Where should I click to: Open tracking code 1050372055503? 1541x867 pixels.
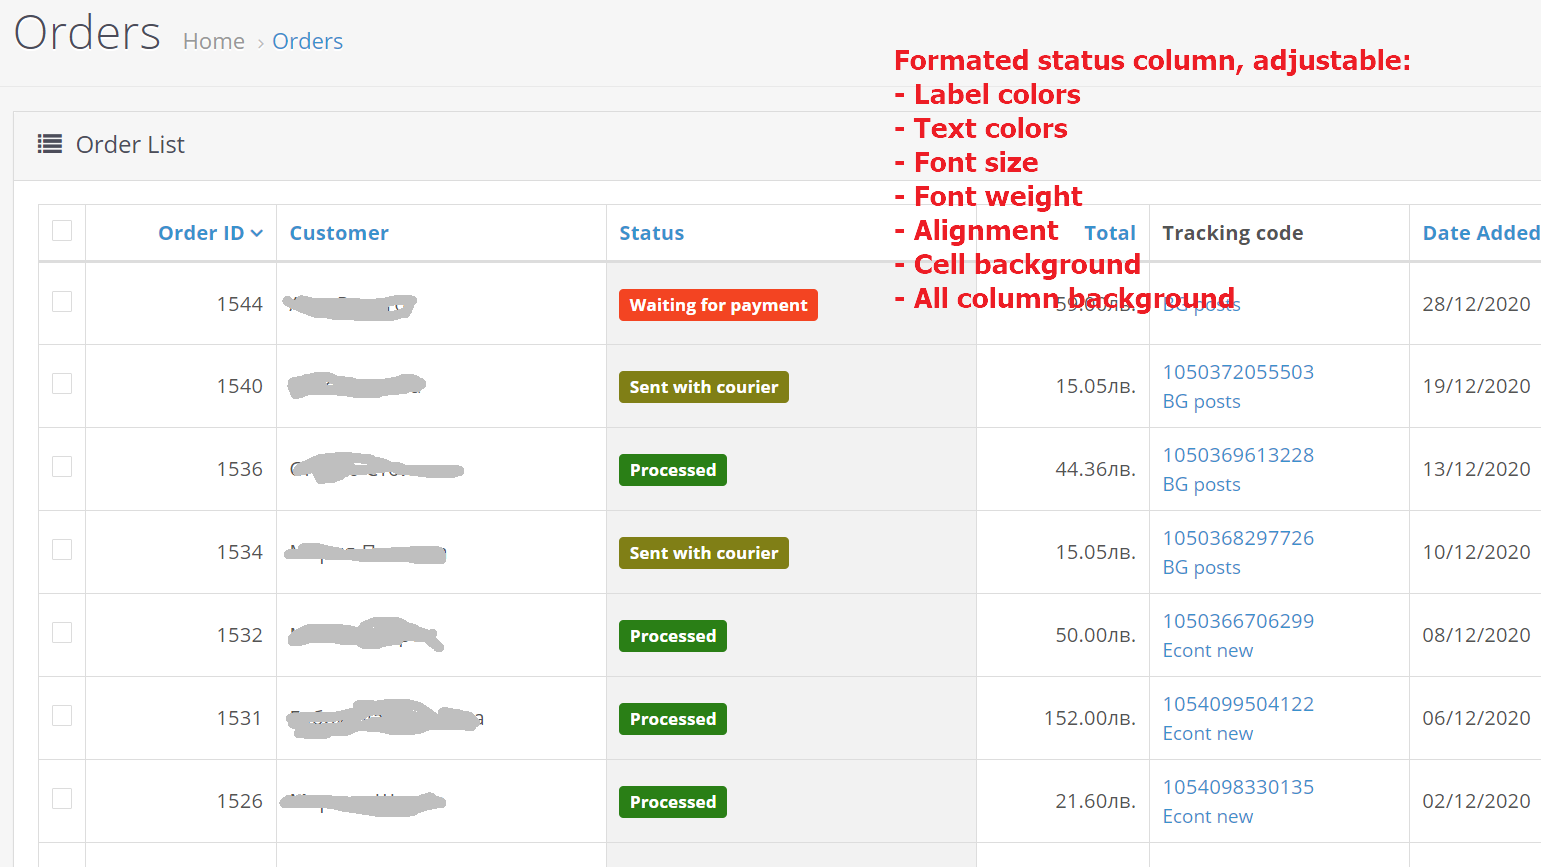point(1238,372)
